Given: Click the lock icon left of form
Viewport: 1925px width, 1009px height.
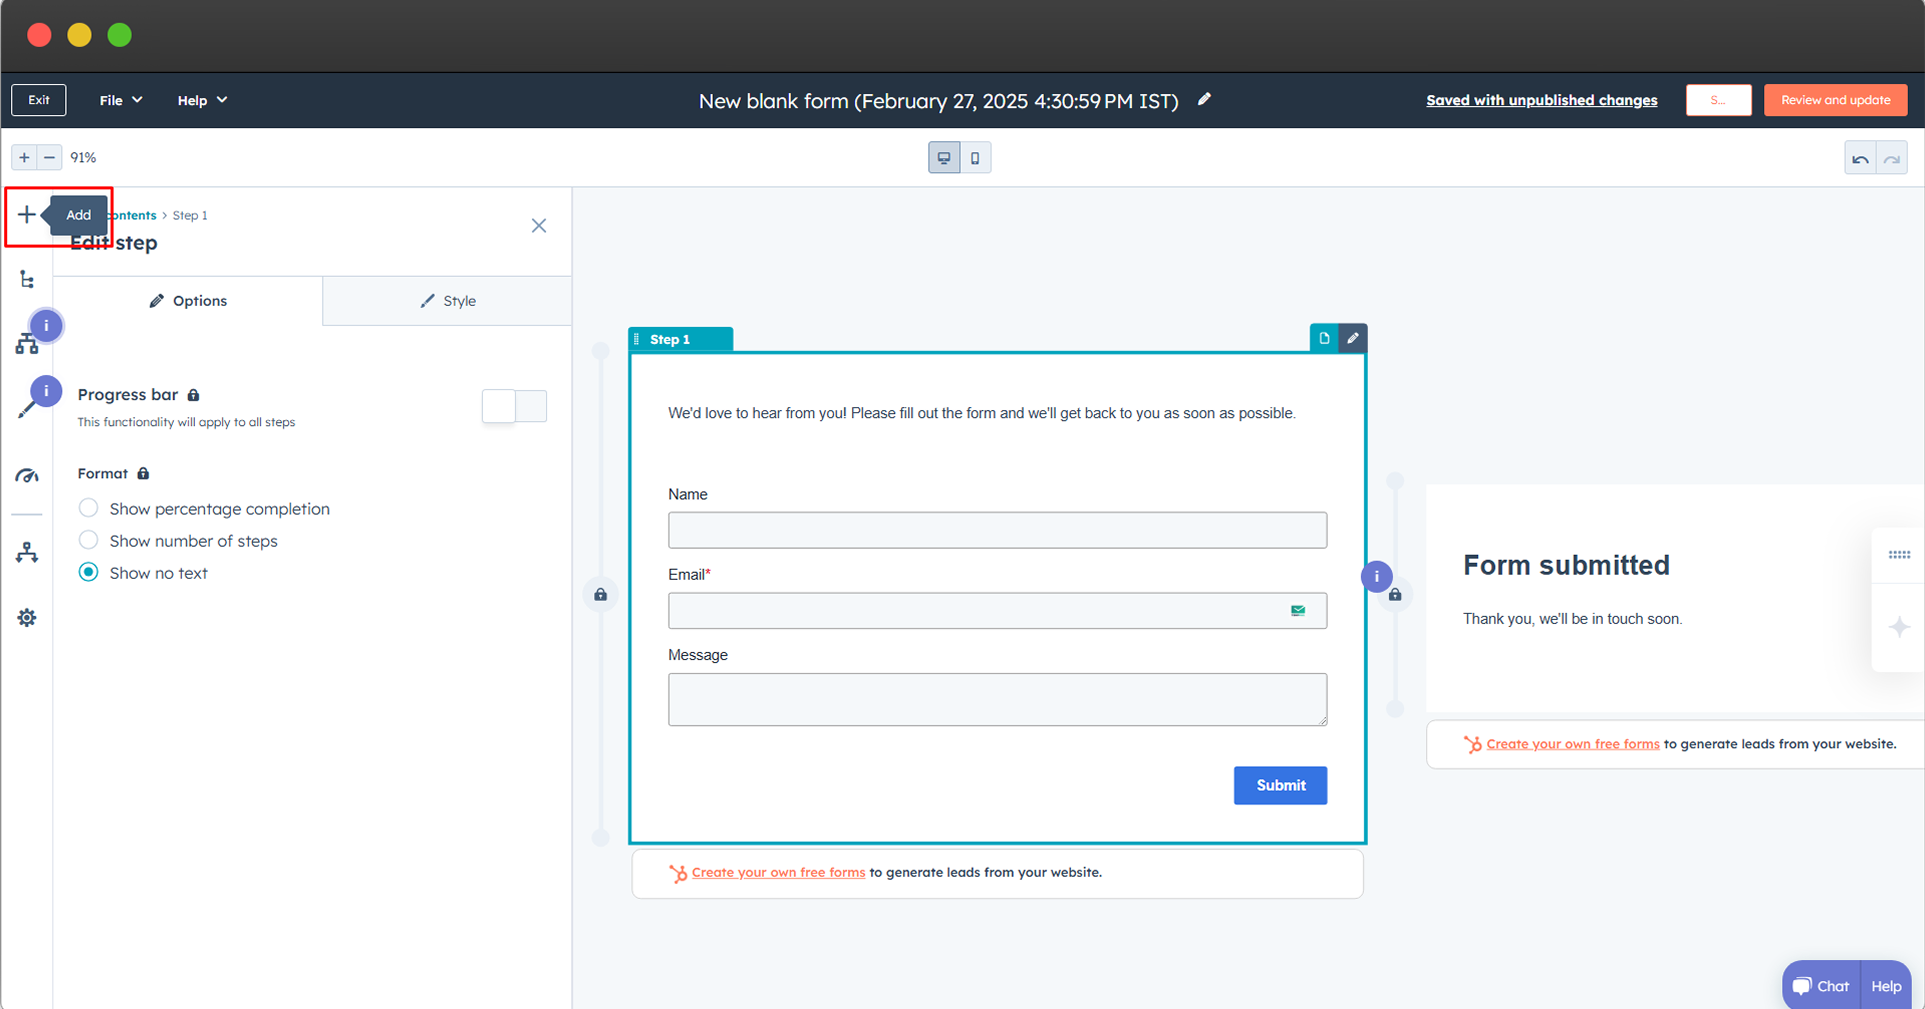Looking at the screenshot, I should (x=600, y=595).
